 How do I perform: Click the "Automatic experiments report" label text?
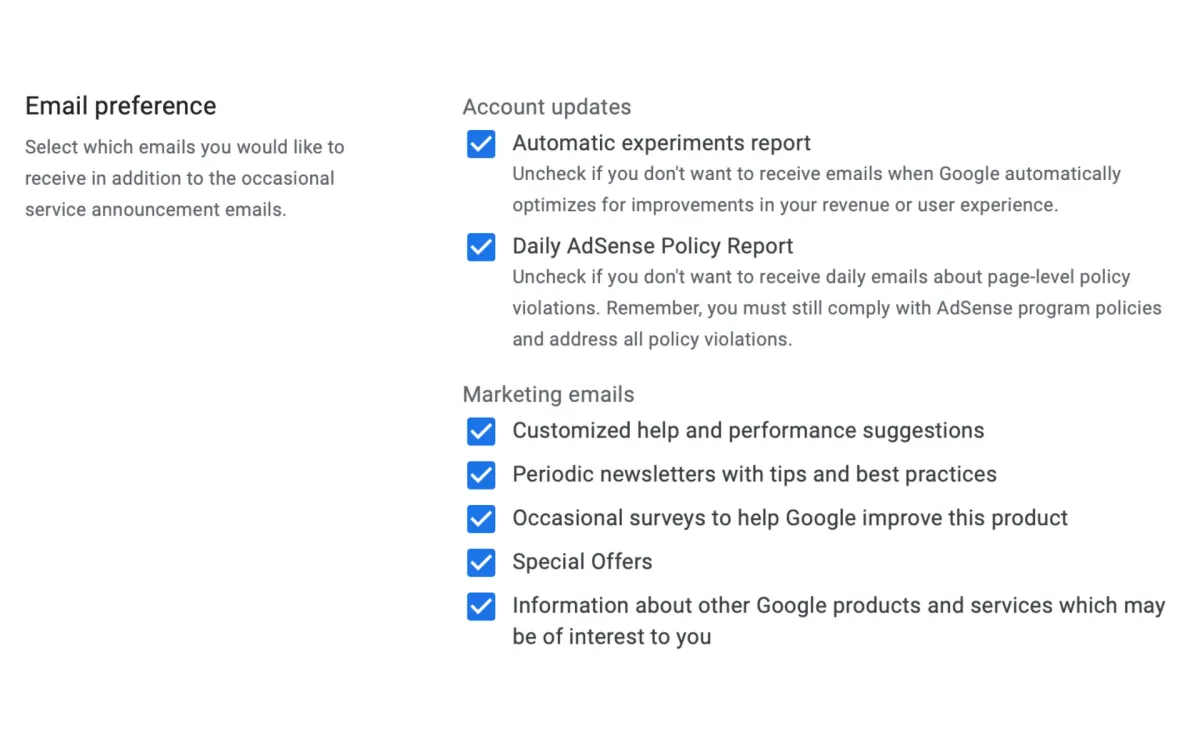click(661, 143)
